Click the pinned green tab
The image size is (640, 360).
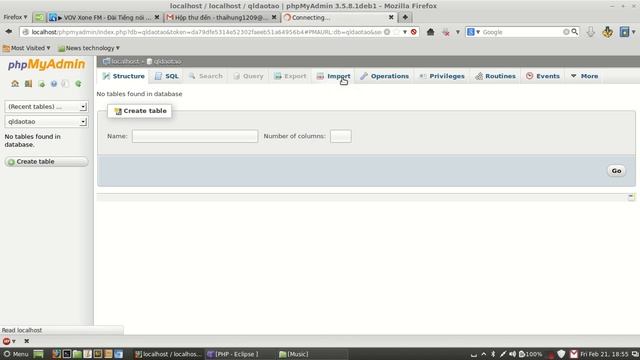pos(39,17)
